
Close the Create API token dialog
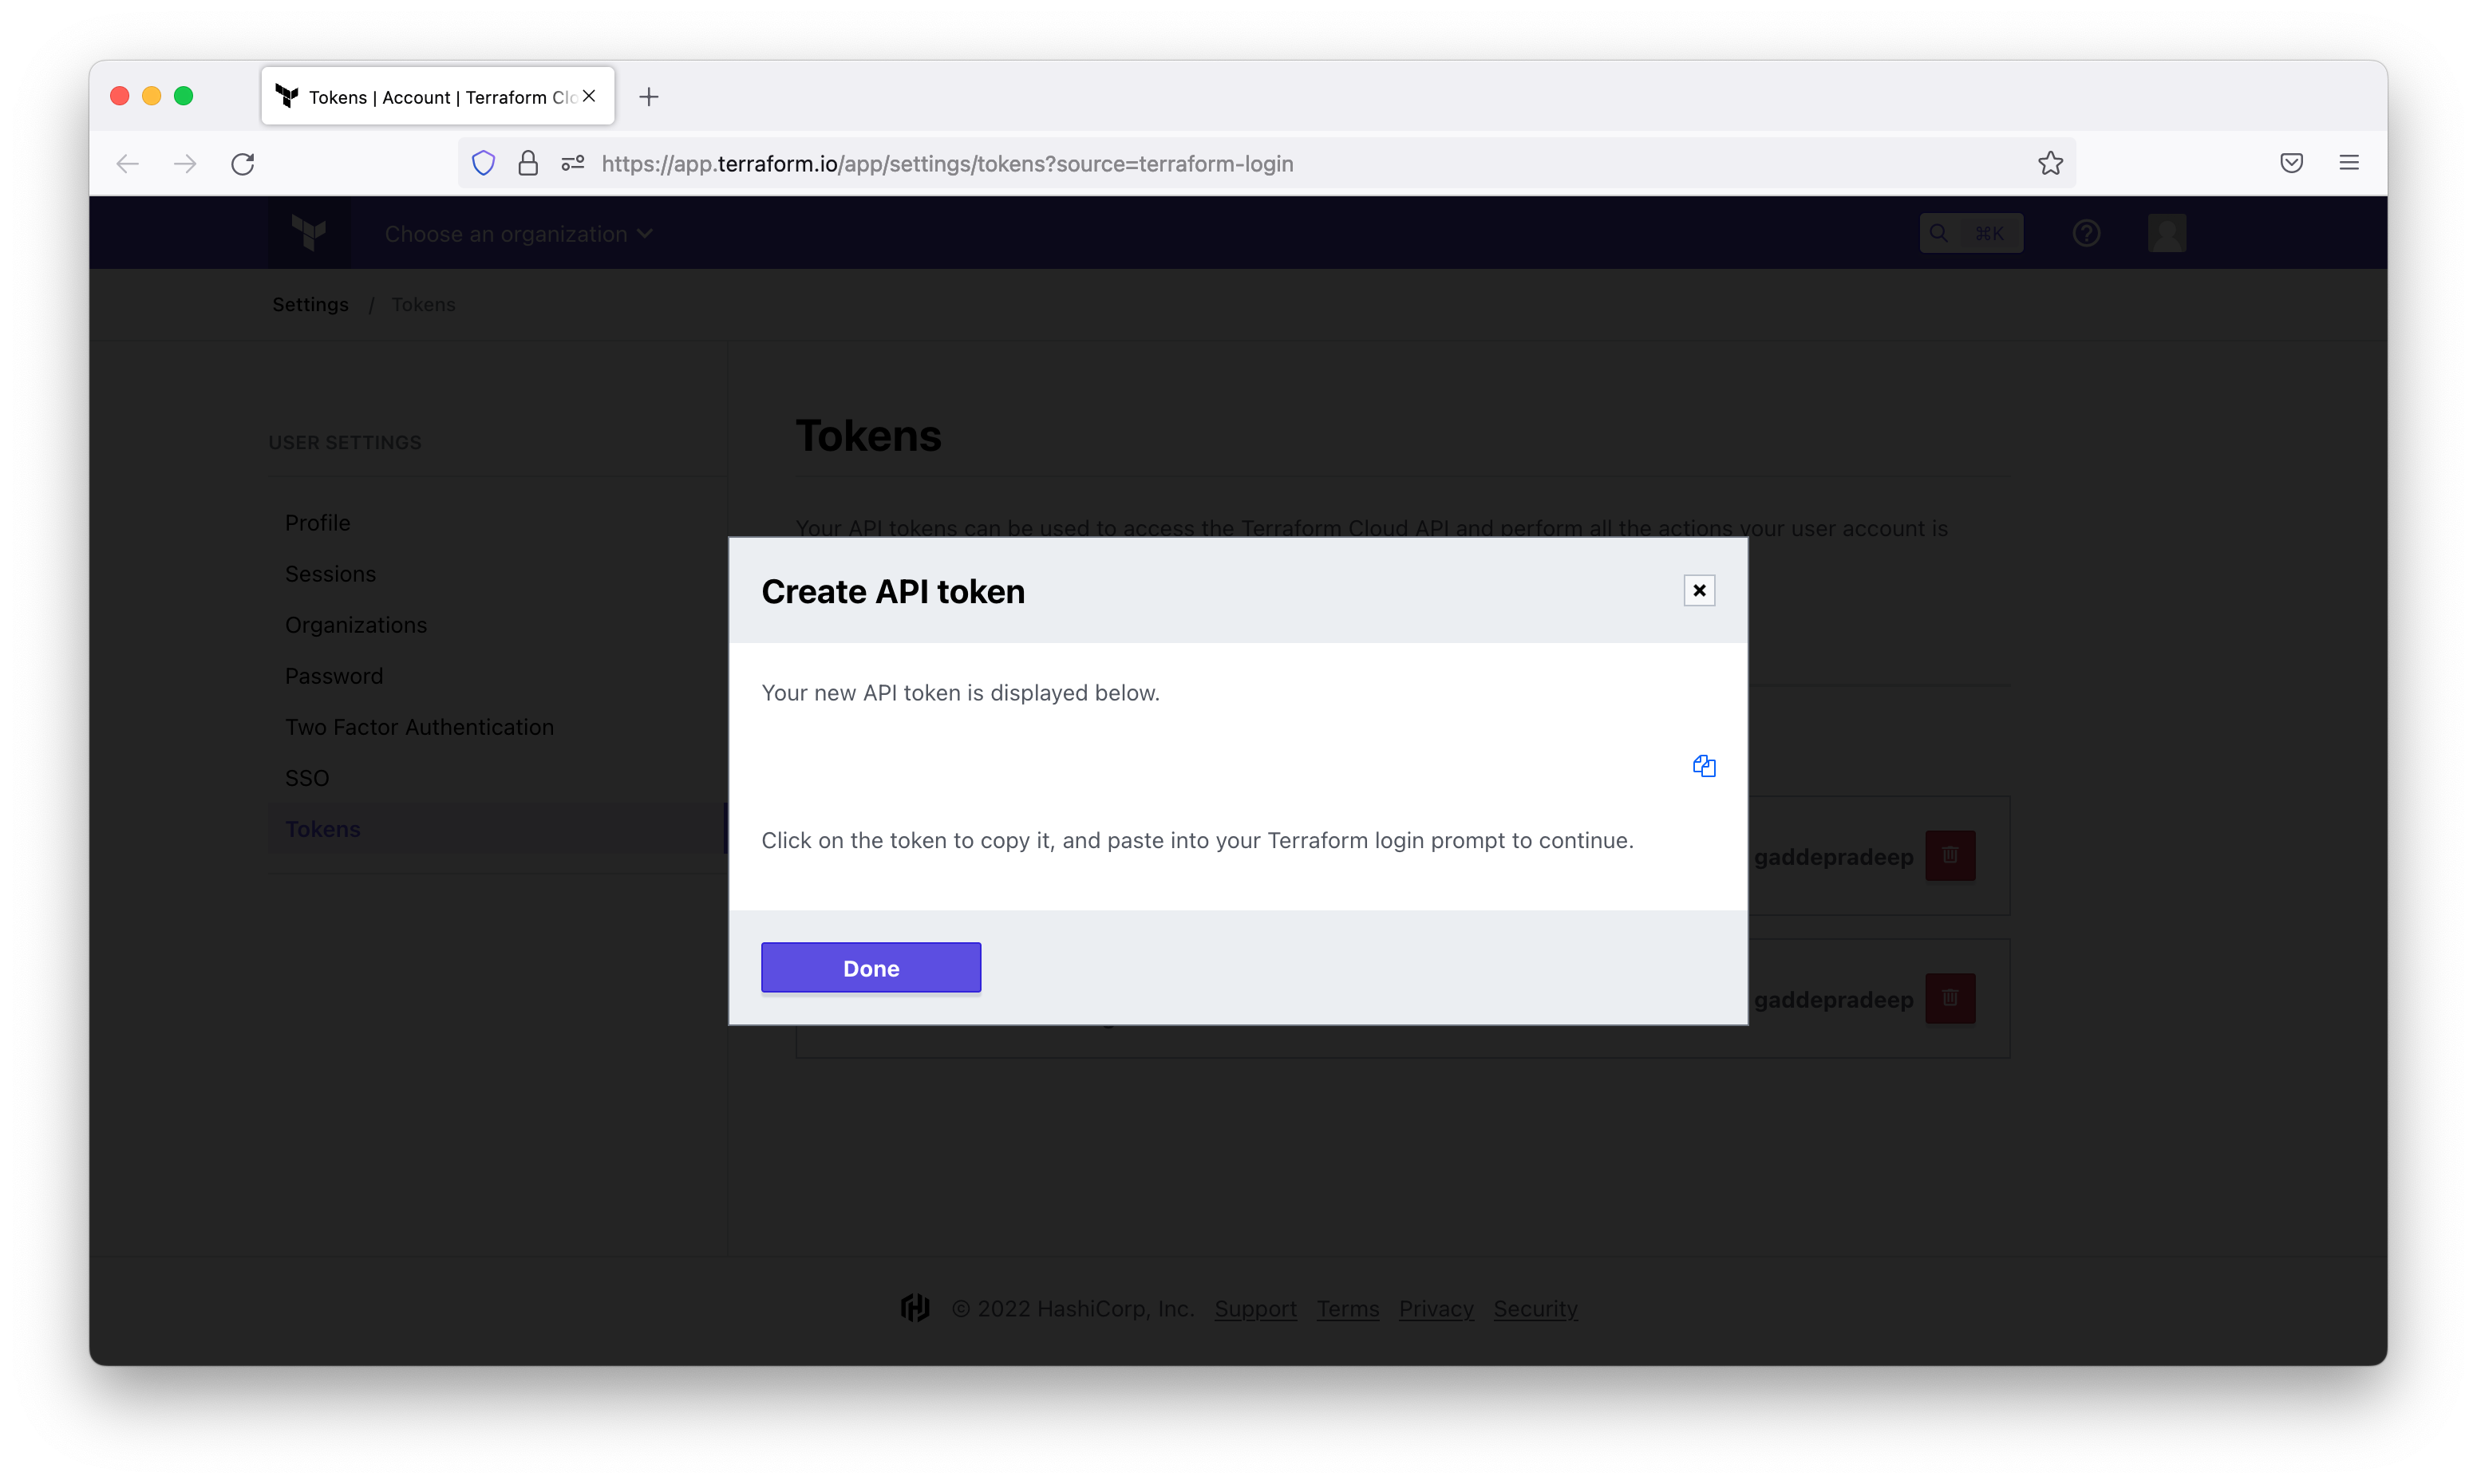click(x=1698, y=590)
